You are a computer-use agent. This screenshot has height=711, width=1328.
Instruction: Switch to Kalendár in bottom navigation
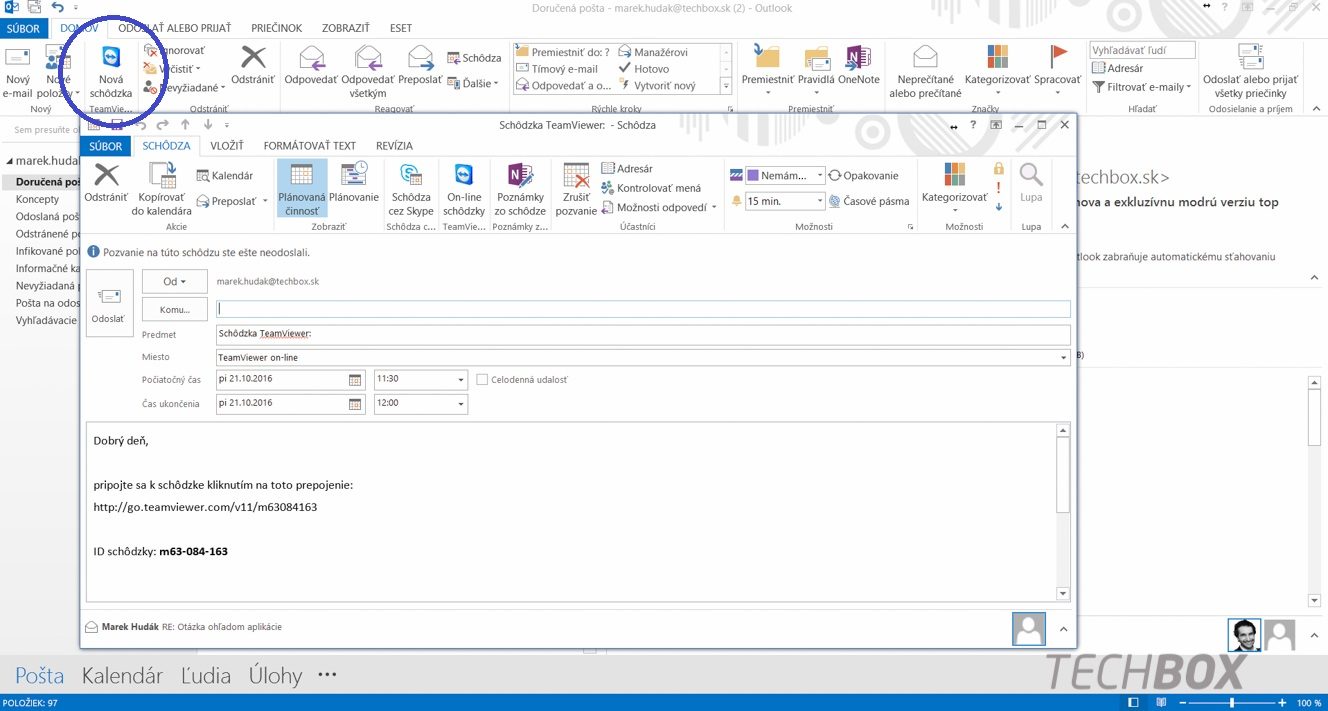point(122,676)
